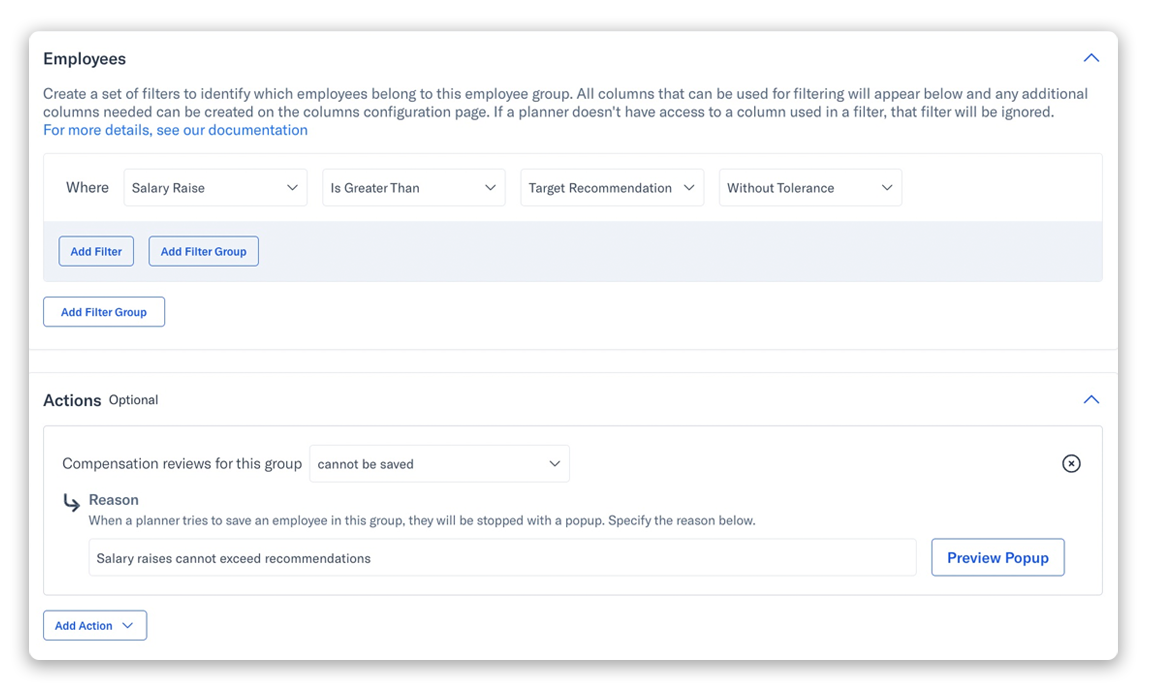The width and height of the screenshot is (1151, 696).
Task: Remove the compensation review action with the X icon
Action: [x=1071, y=463]
